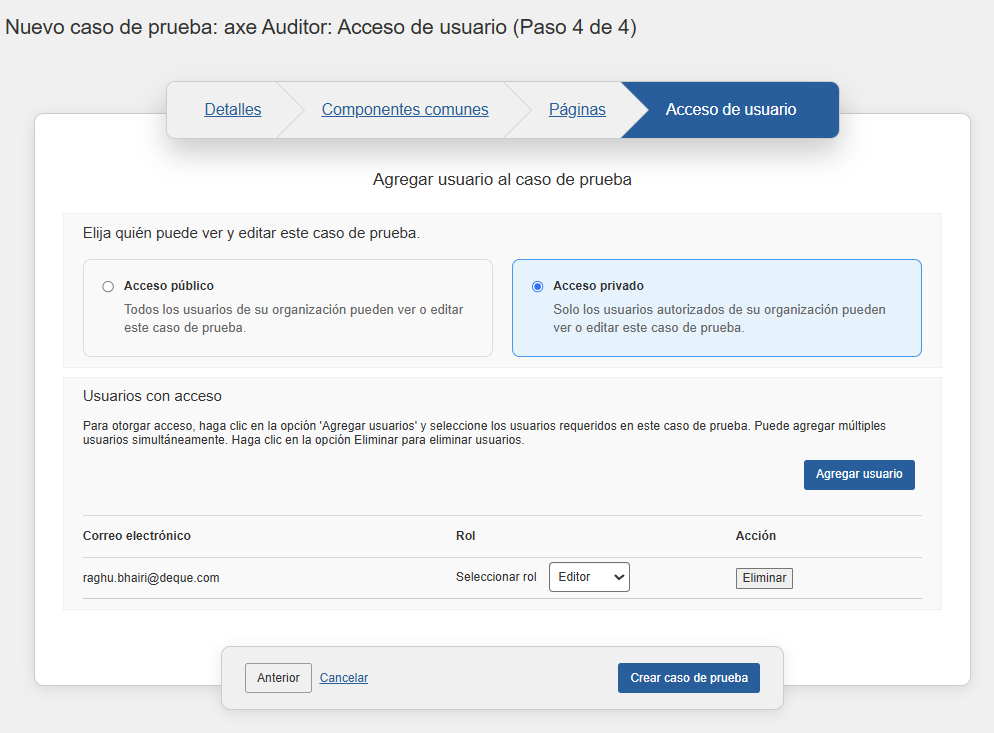Click the Correo electrónico column header
The width and height of the screenshot is (994, 733).
137,536
